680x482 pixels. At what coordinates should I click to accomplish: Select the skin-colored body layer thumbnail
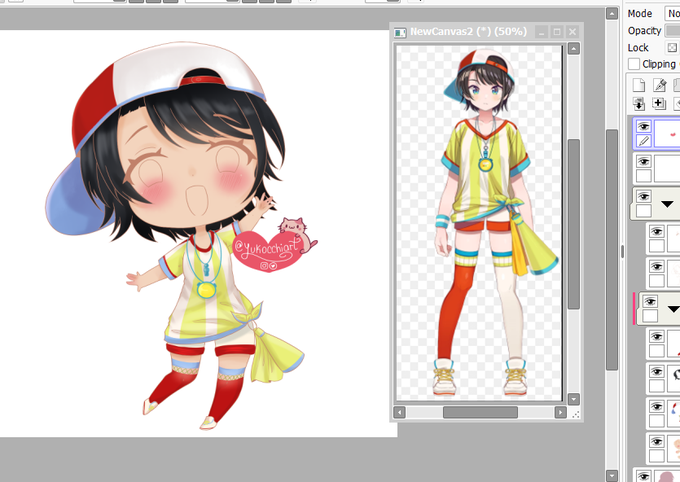click(674, 449)
